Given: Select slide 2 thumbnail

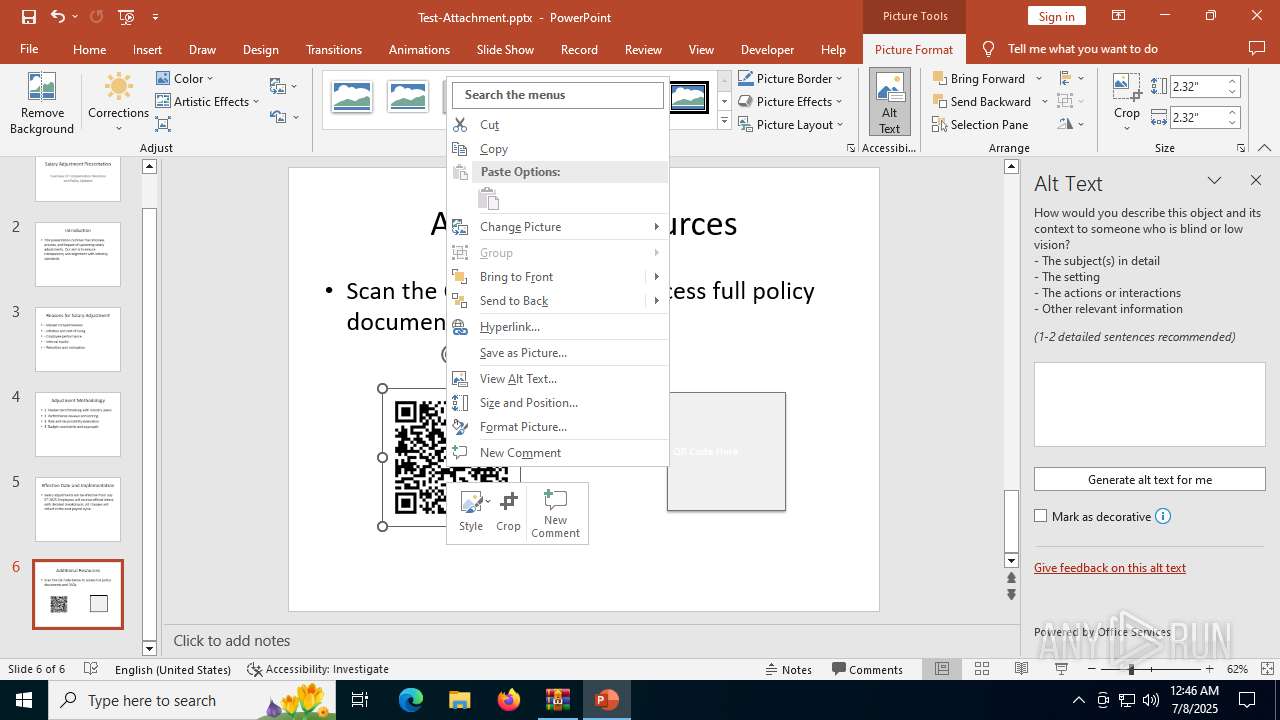Looking at the screenshot, I should click(78, 254).
